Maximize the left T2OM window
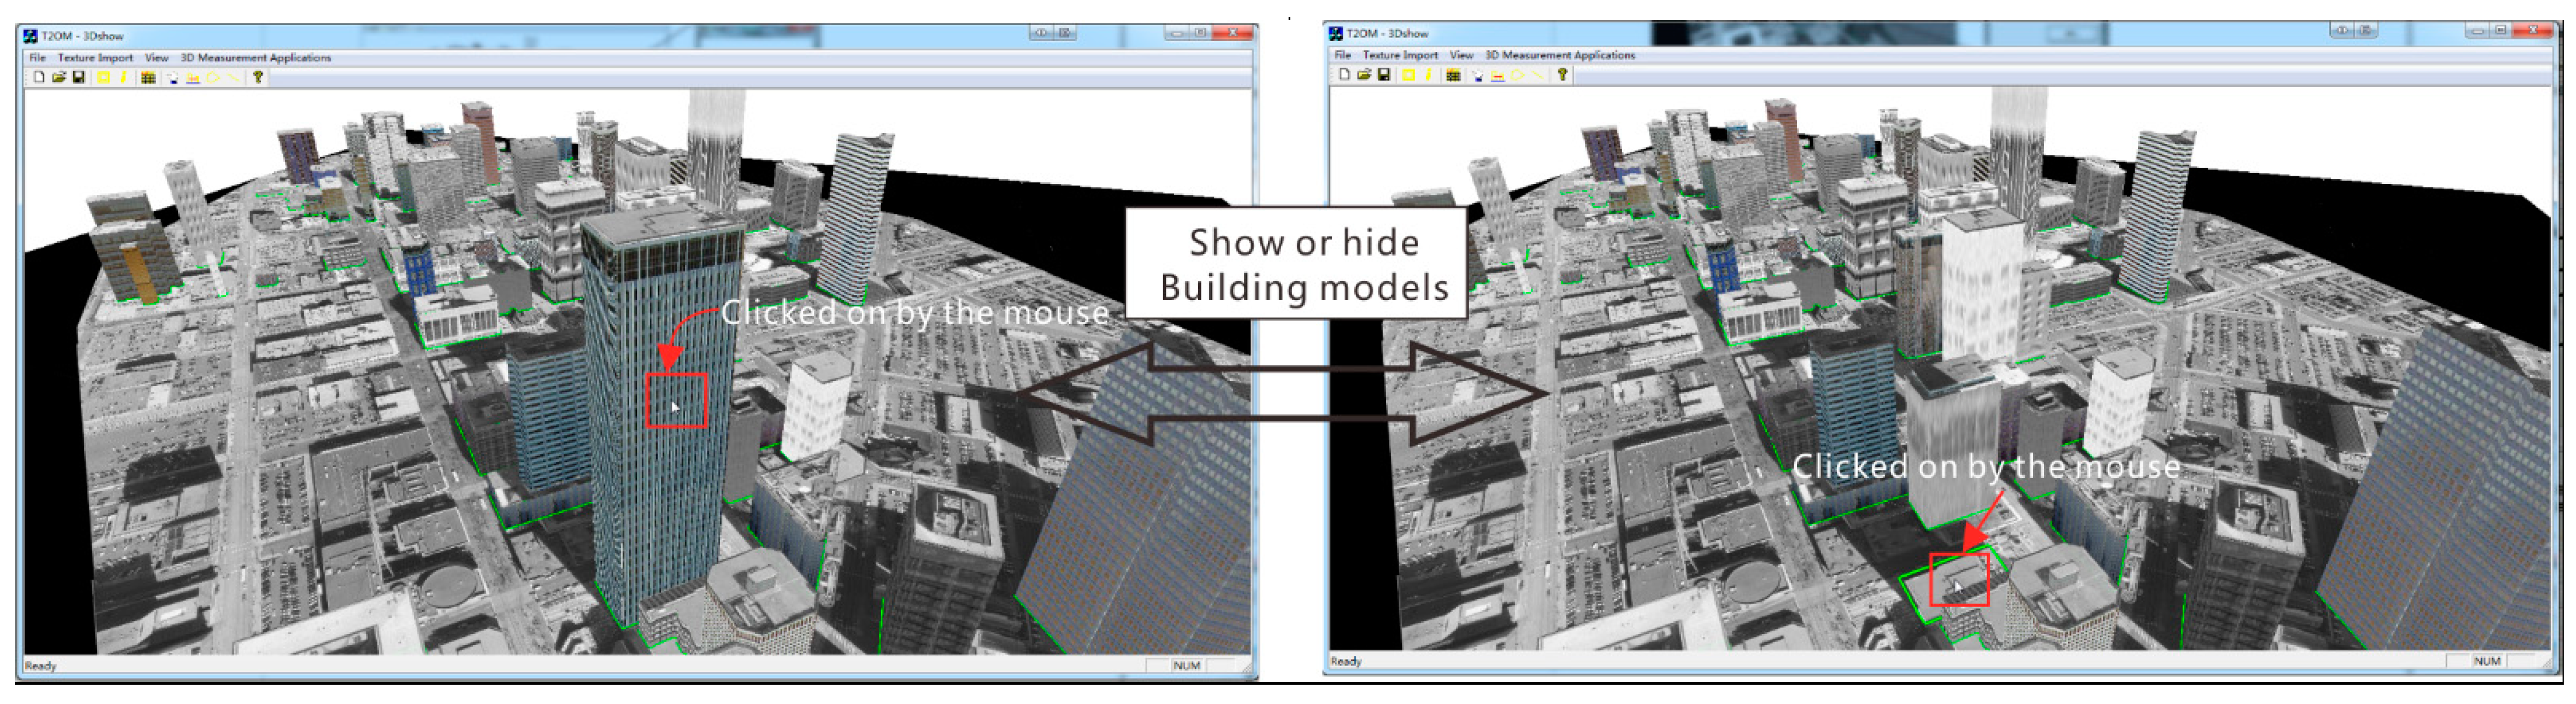This screenshot has width=2576, height=704. point(1200,33)
